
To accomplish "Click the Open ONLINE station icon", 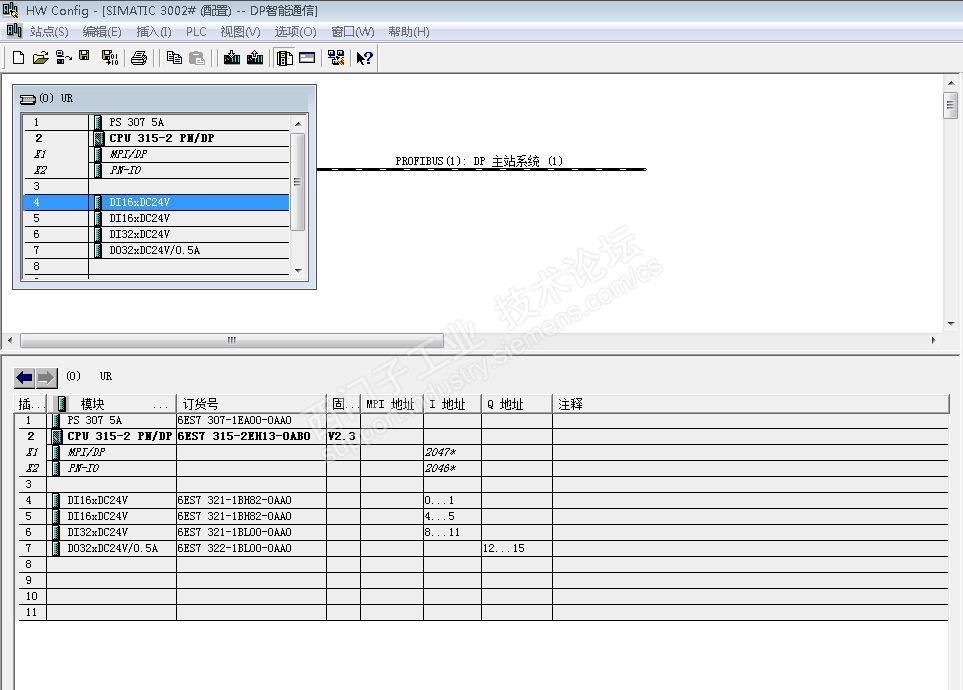I will click(x=63, y=58).
